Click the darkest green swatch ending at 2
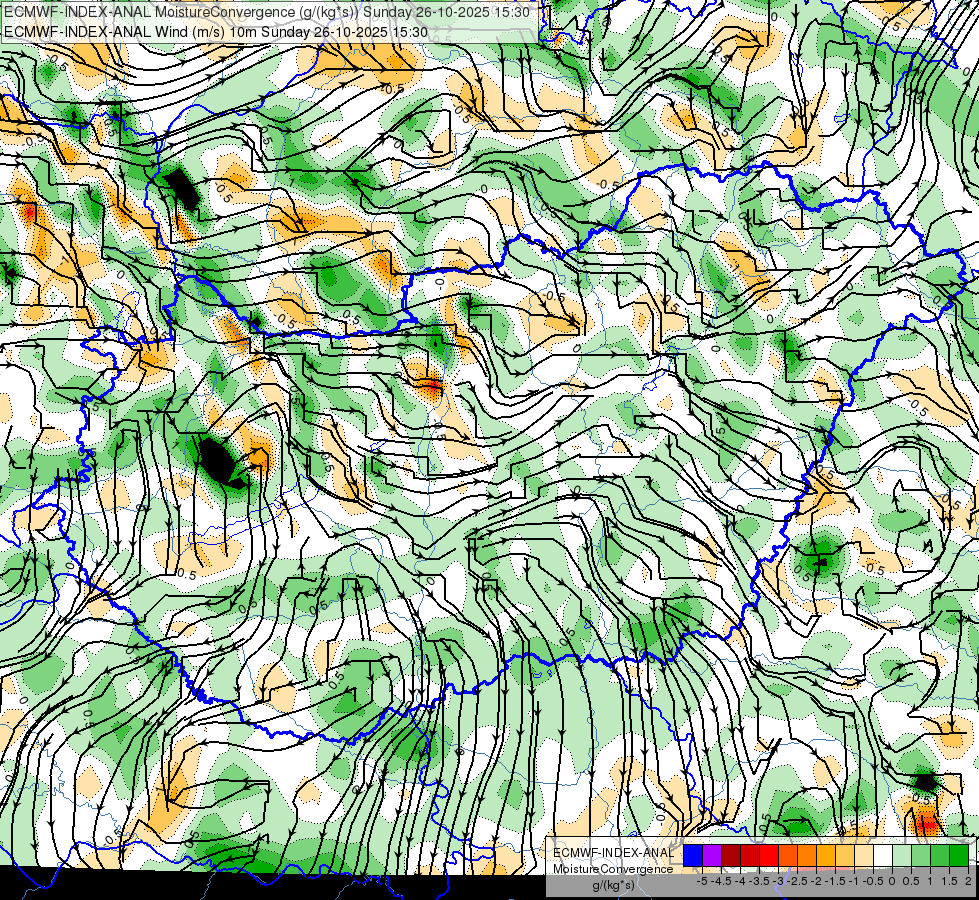Screen dimensions: 979x900 959,856
